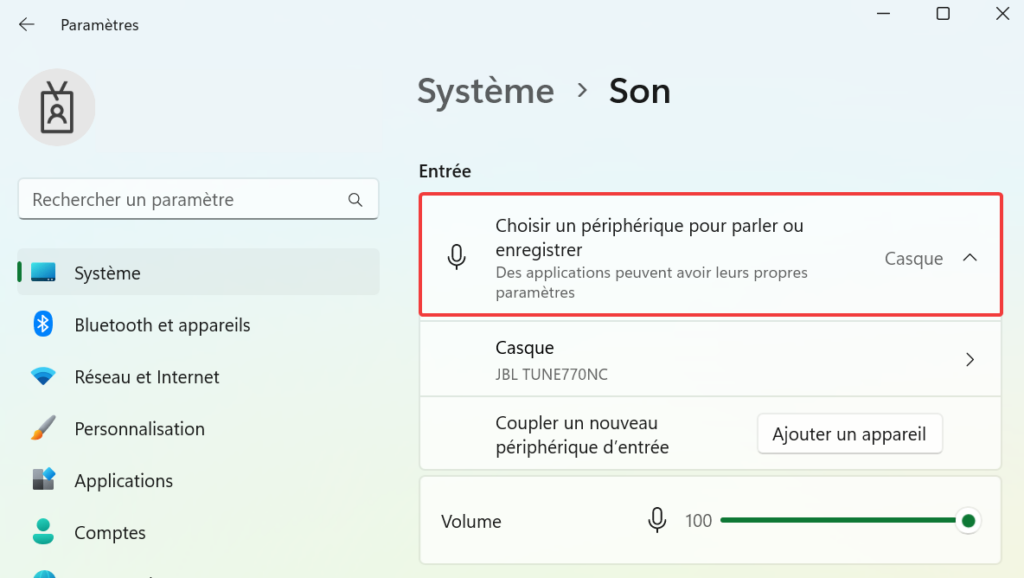Go to Système in the breadcrumb
The width and height of the screenshot is (1024, 578).
click(485, 91)
